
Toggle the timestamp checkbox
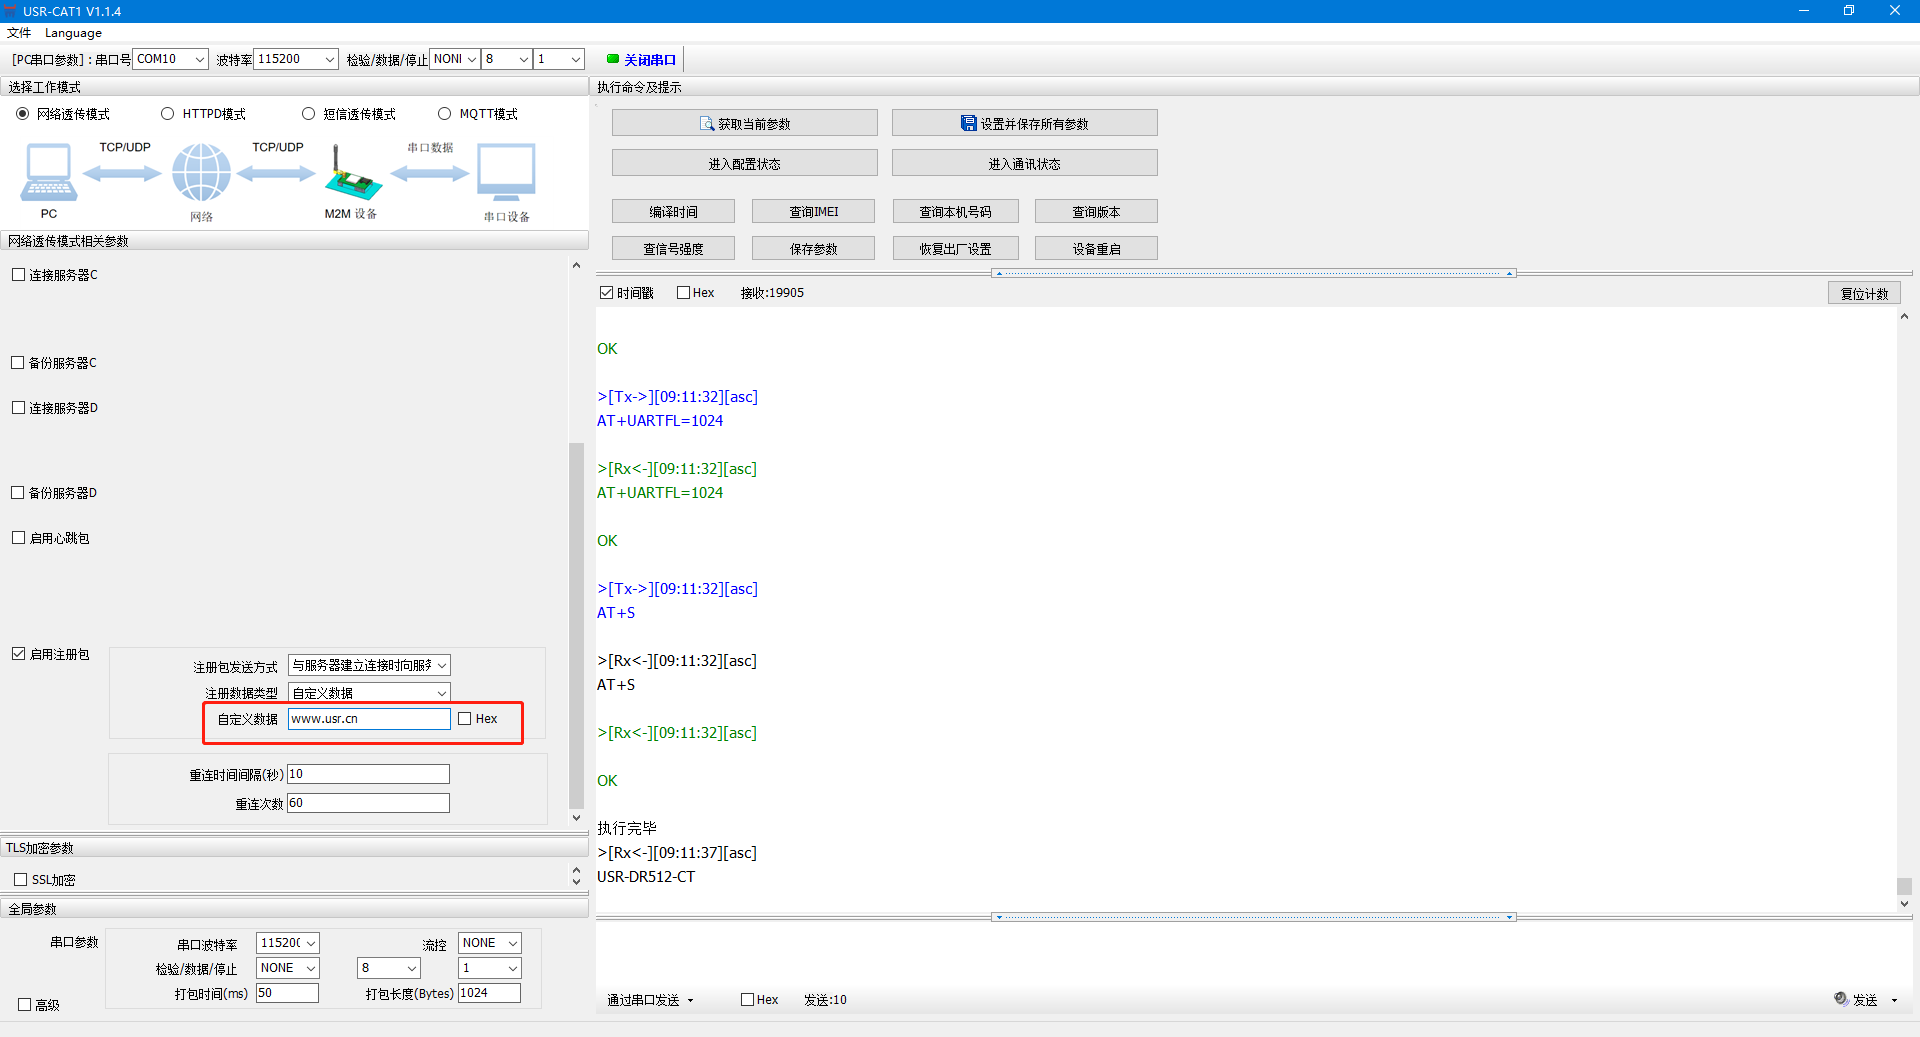(x=606, y=293)
